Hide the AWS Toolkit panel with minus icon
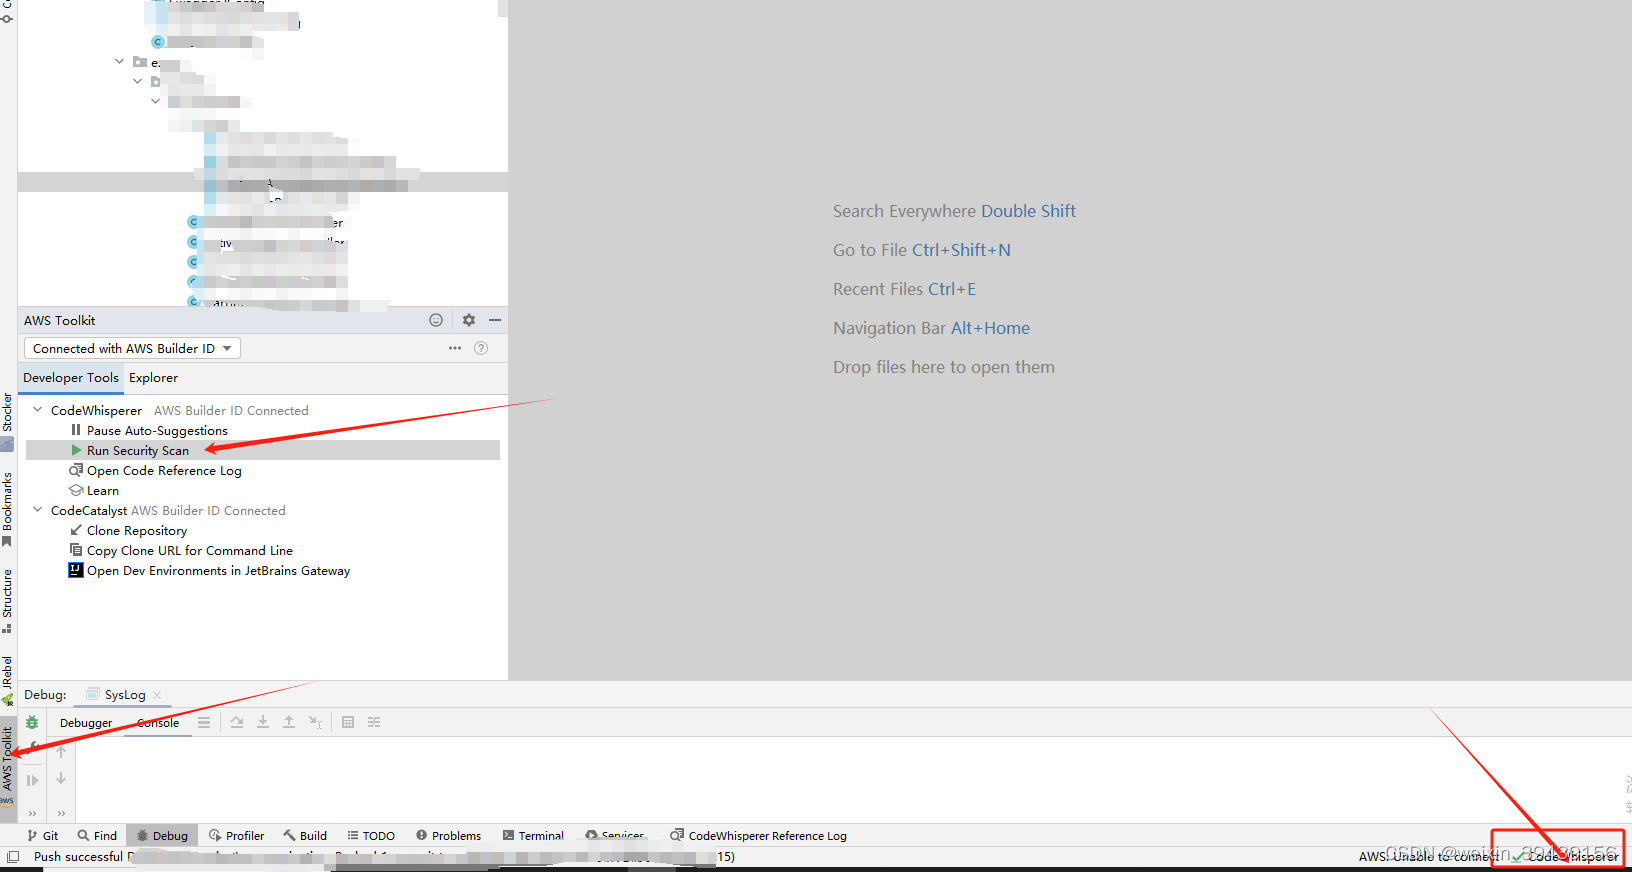The image size is (1632, 872). [x=495, y=320]
